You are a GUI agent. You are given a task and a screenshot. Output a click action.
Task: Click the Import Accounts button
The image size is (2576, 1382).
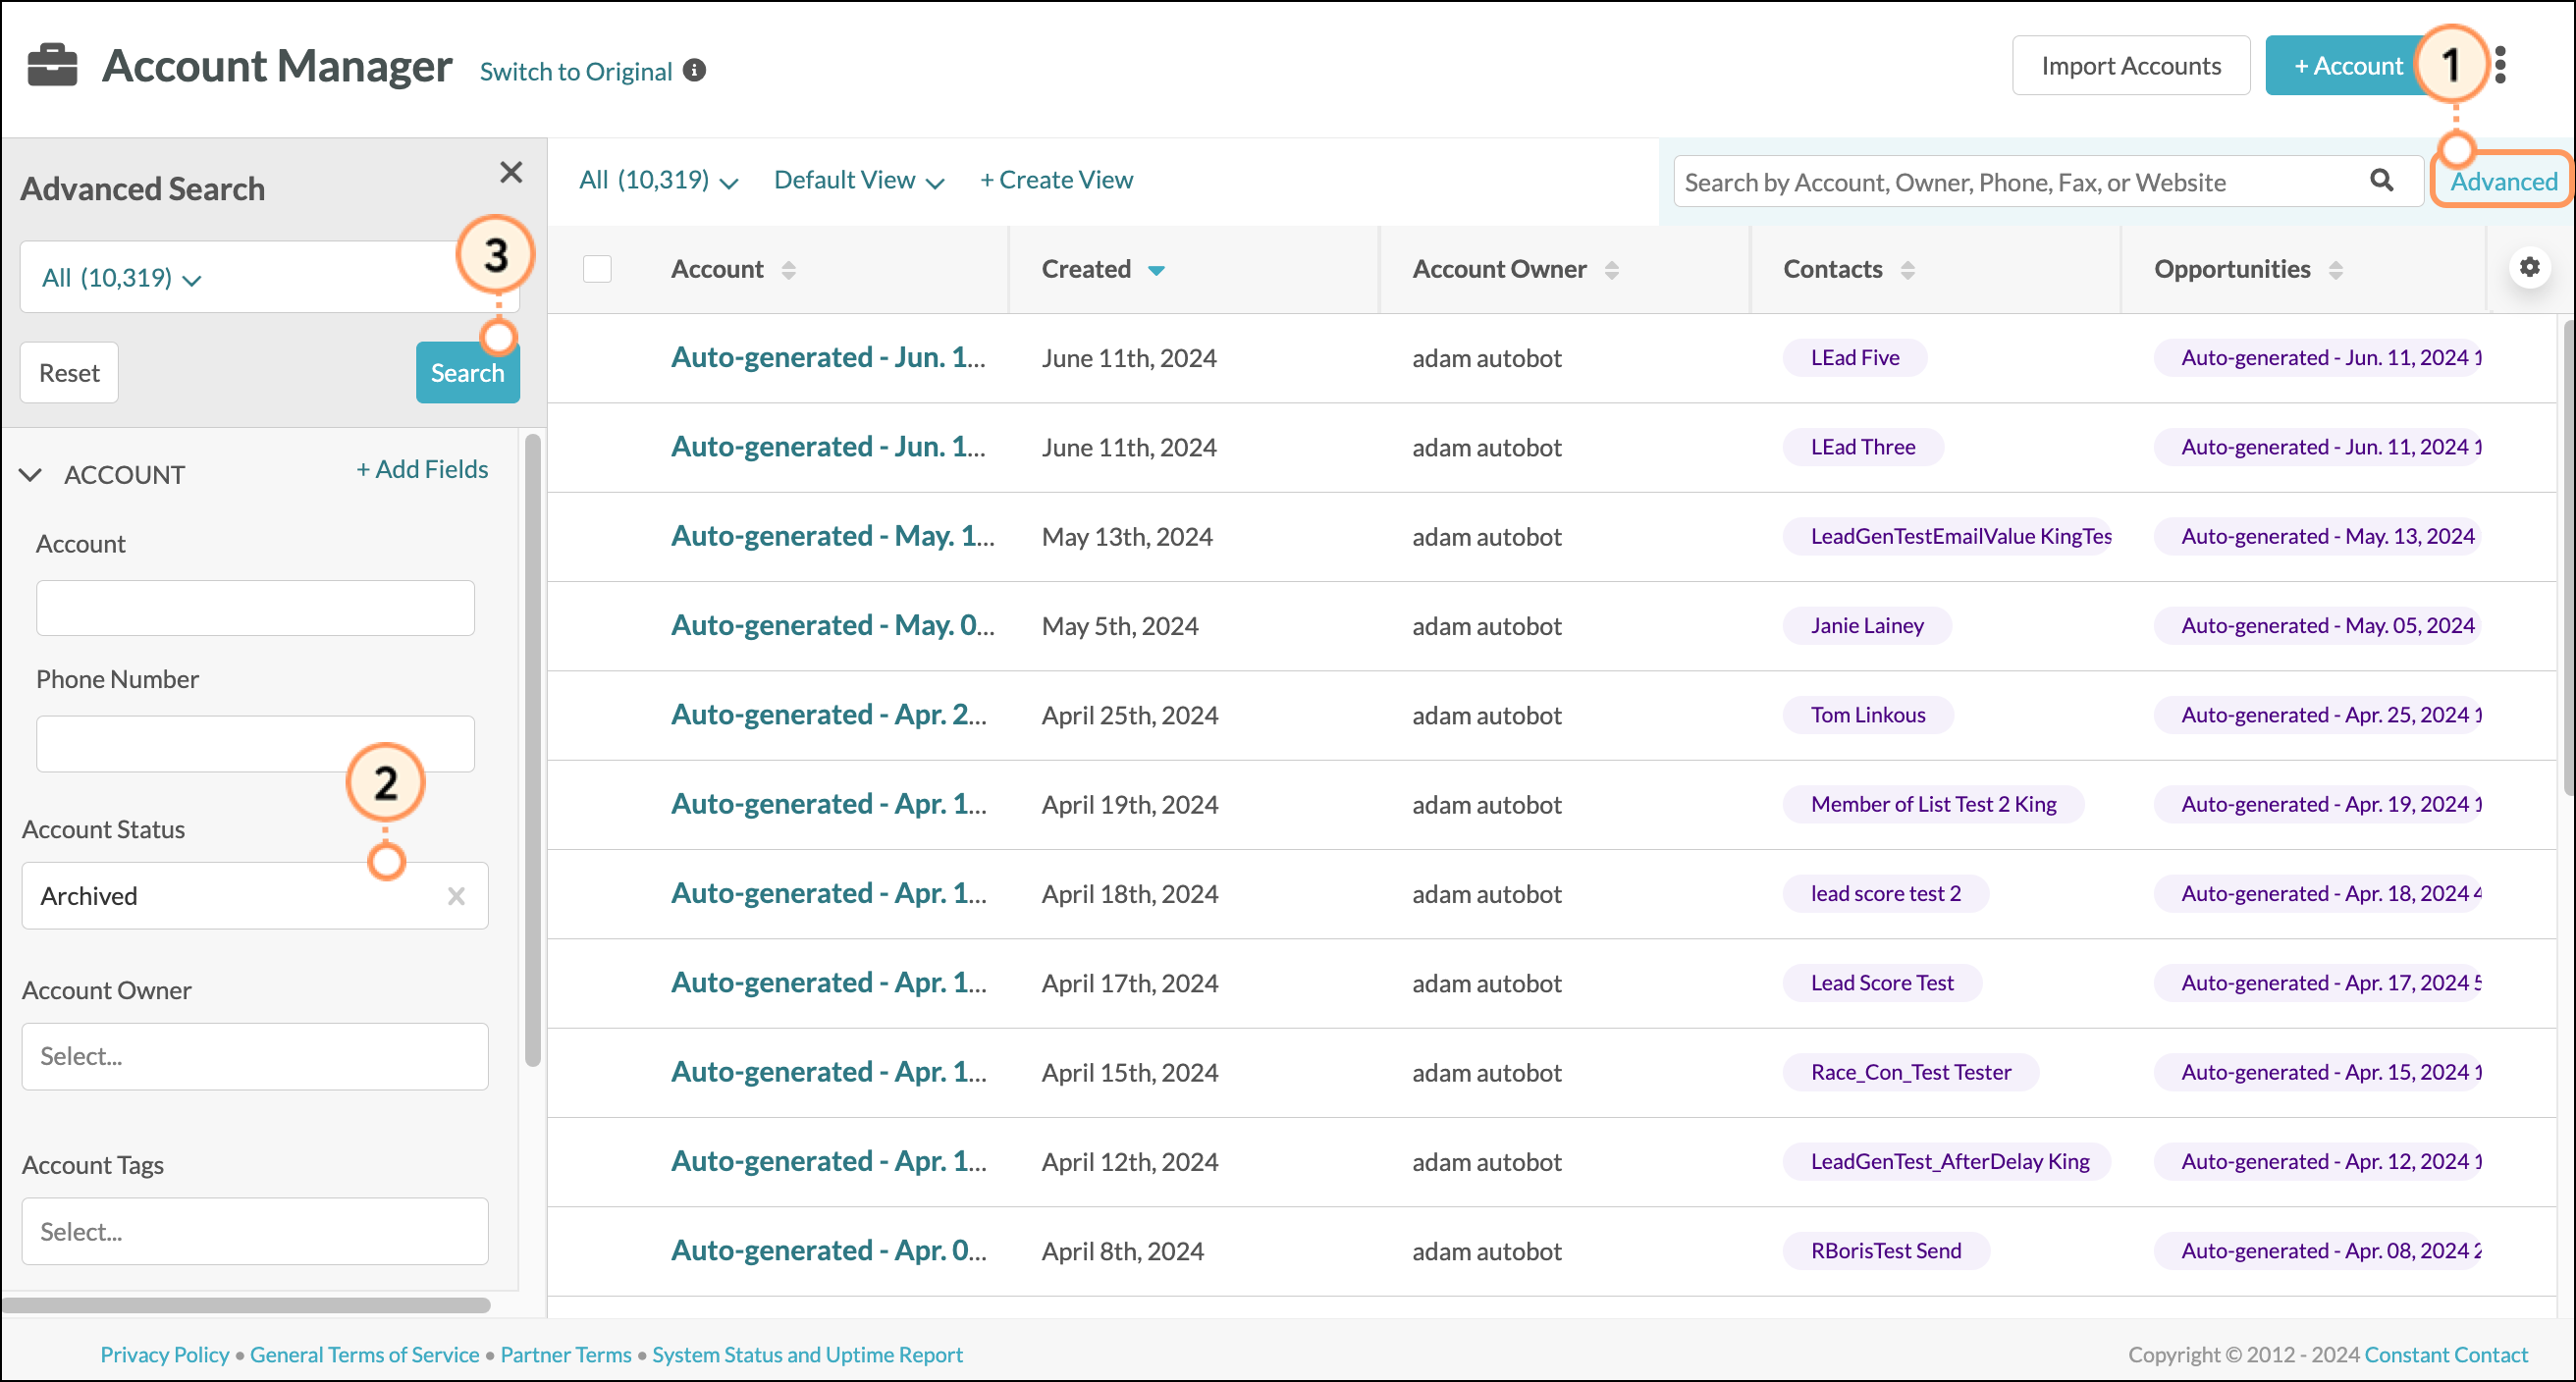coord(2130,66)
